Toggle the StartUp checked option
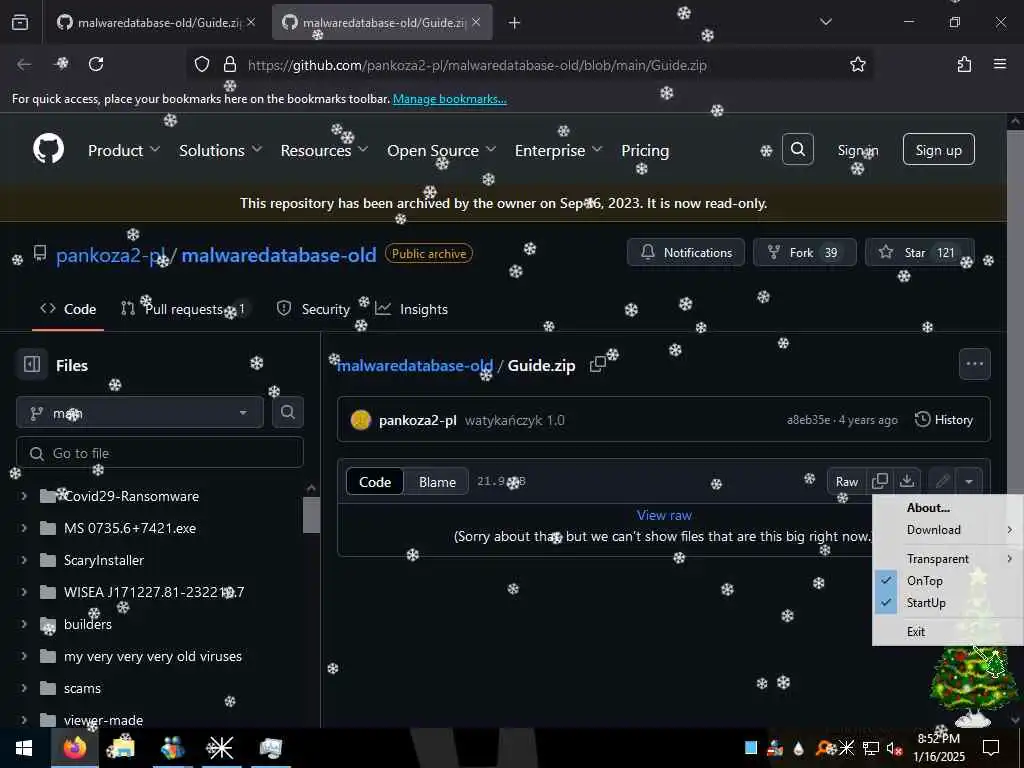This screenshot has width=1024, height=768. click(948, 603)
